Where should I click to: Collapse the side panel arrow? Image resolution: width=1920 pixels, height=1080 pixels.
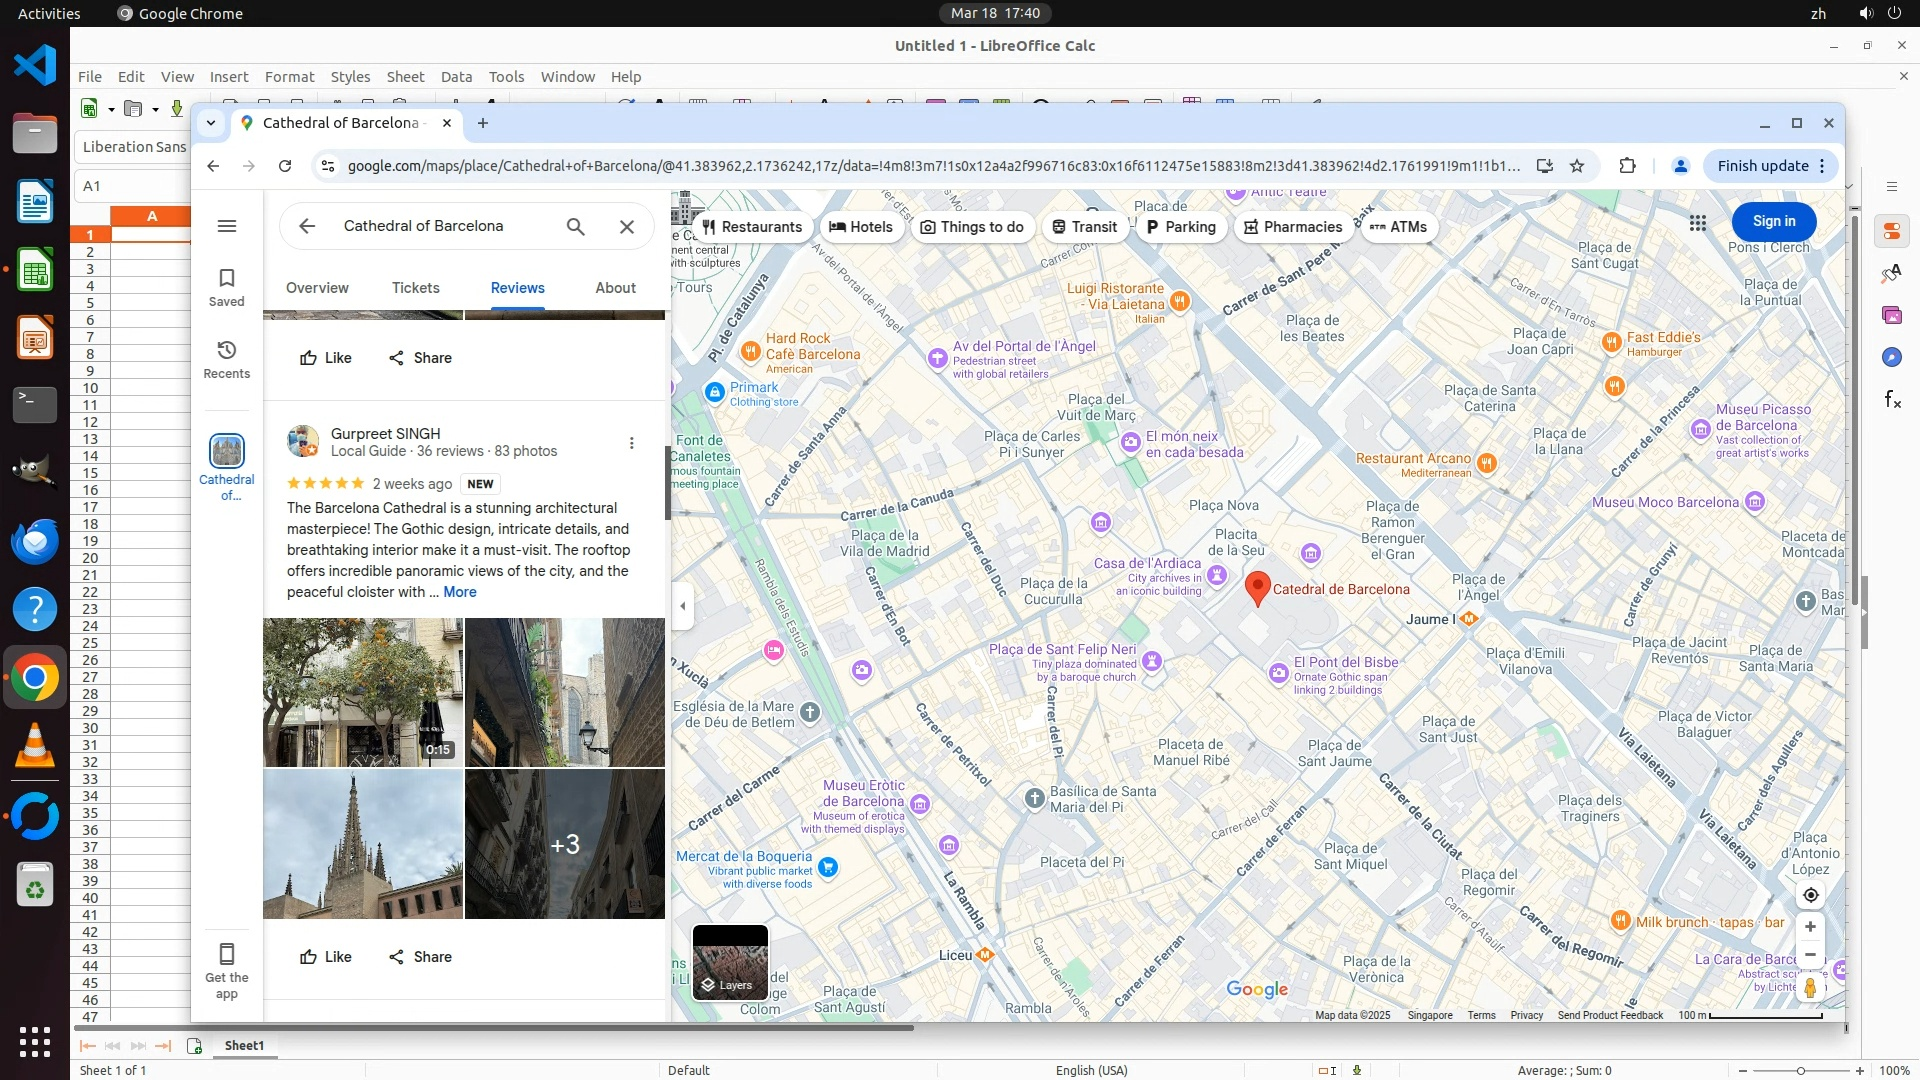point(683,606)
